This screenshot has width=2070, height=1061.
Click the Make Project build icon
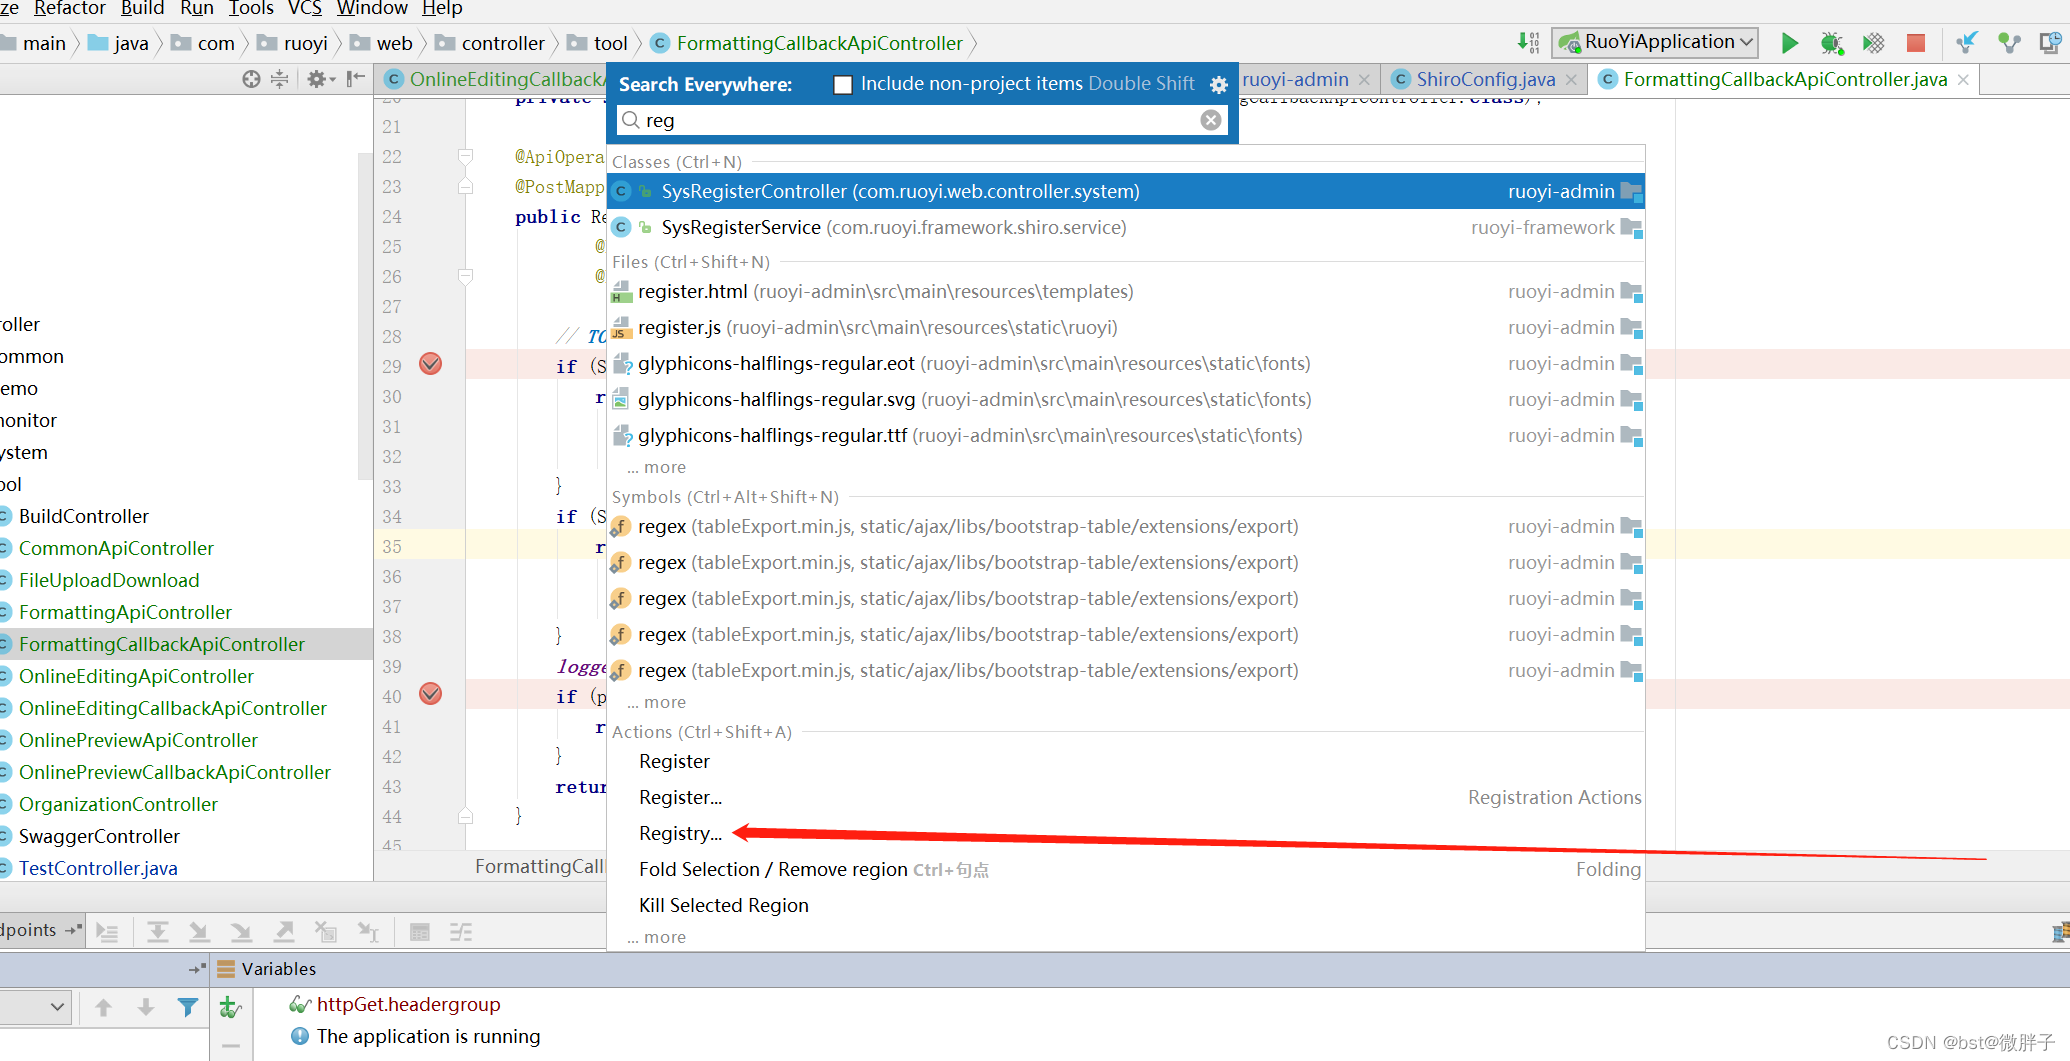1527,43
